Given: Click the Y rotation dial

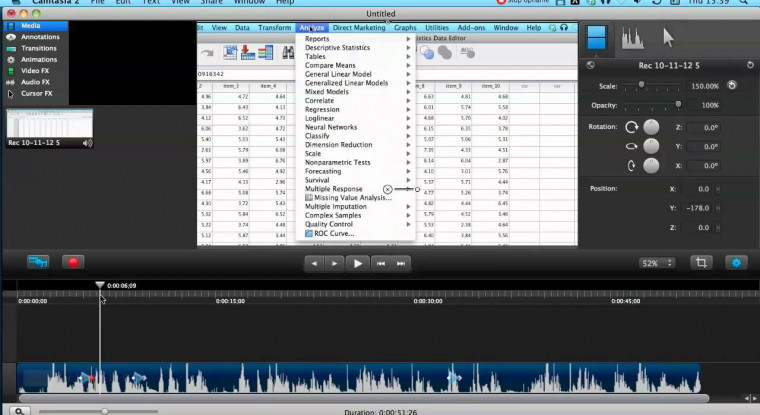Looking at the screenshot, I should 651,146.
